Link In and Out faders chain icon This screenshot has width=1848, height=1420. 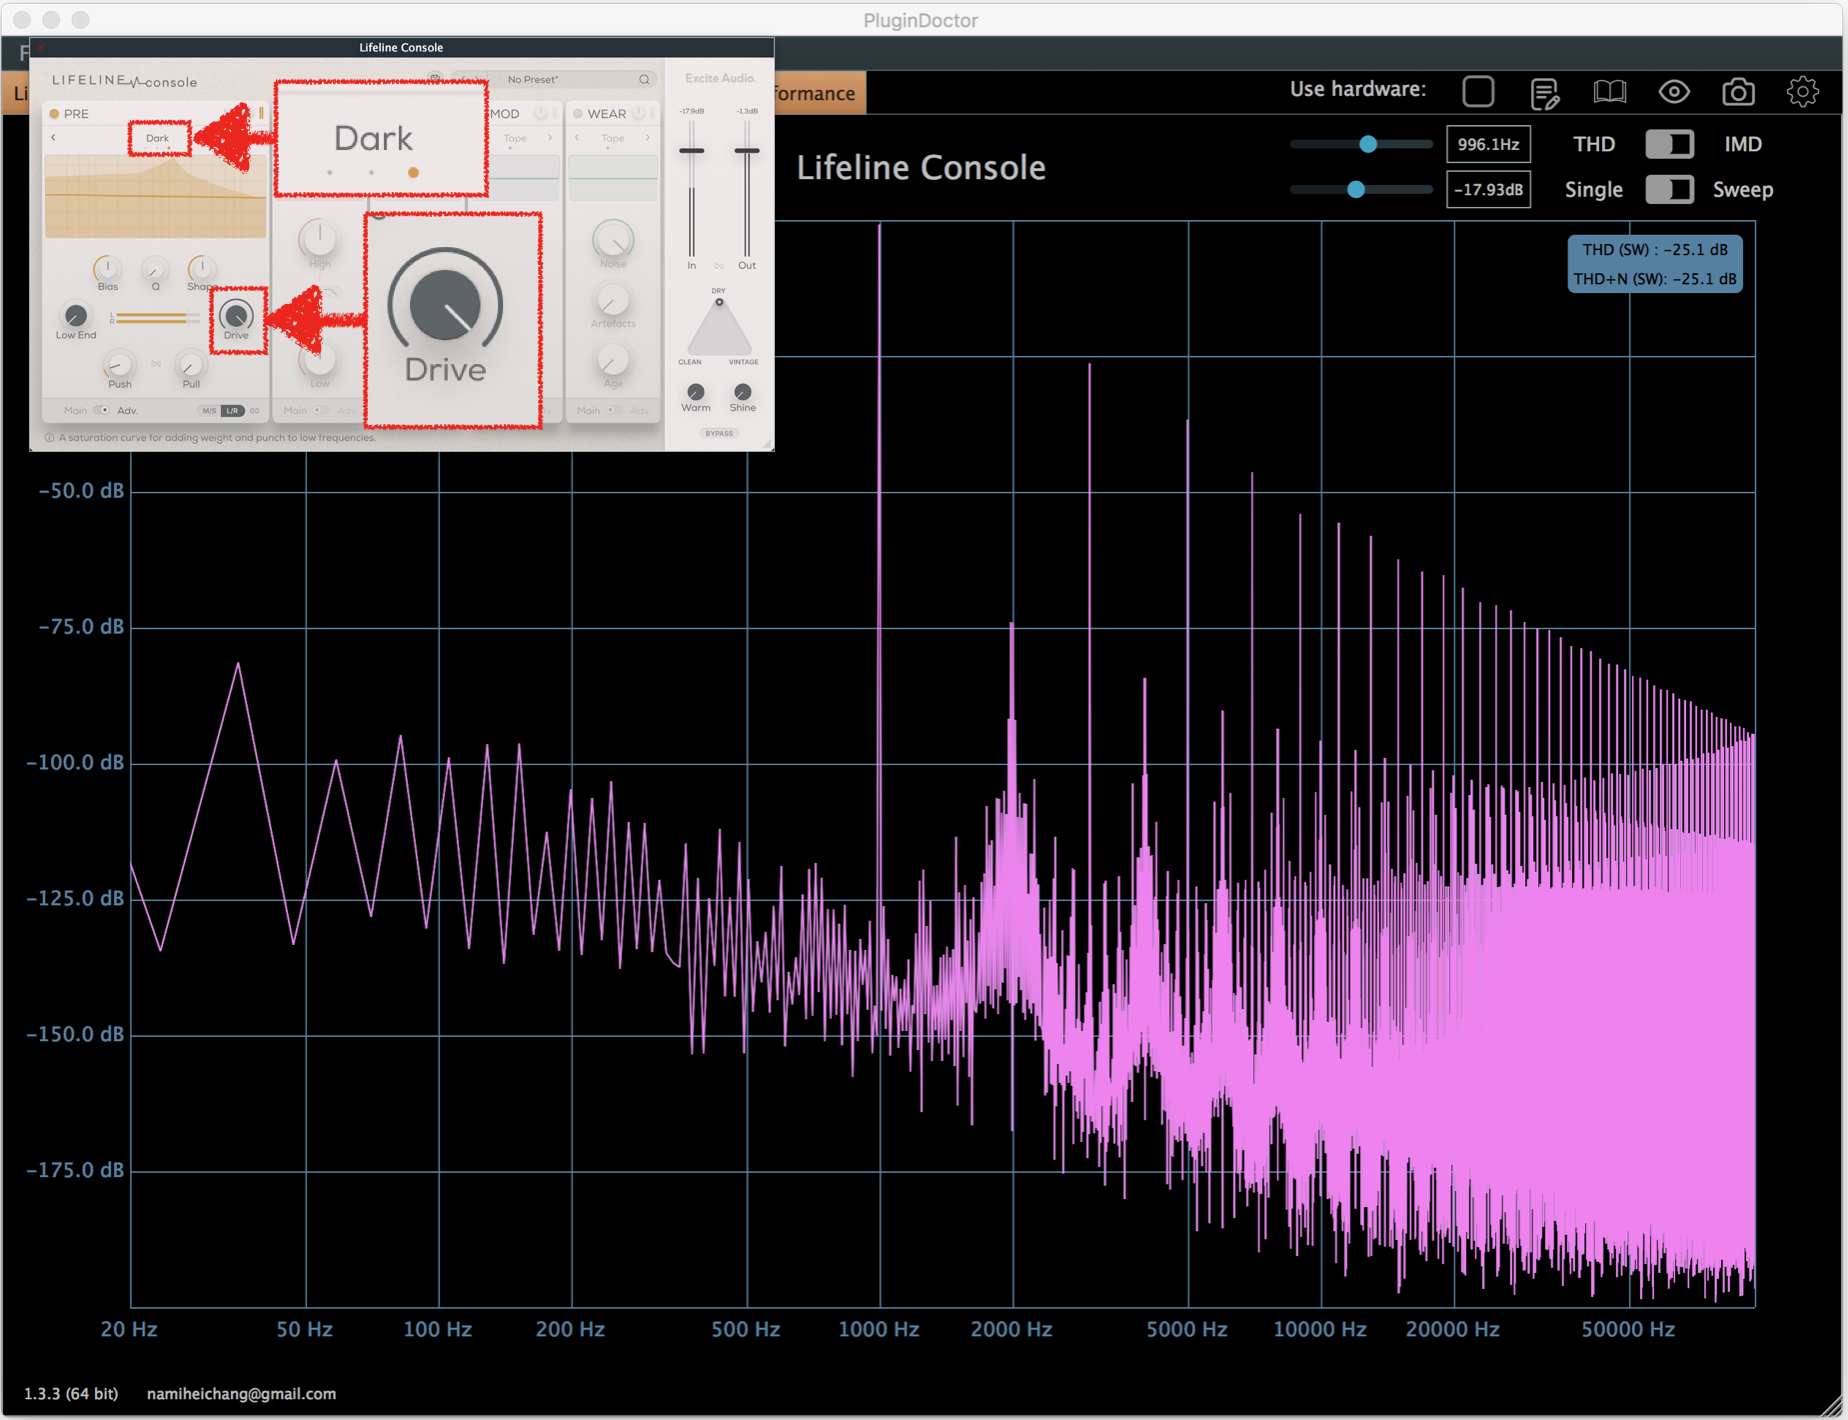click(x=719, y=266)
